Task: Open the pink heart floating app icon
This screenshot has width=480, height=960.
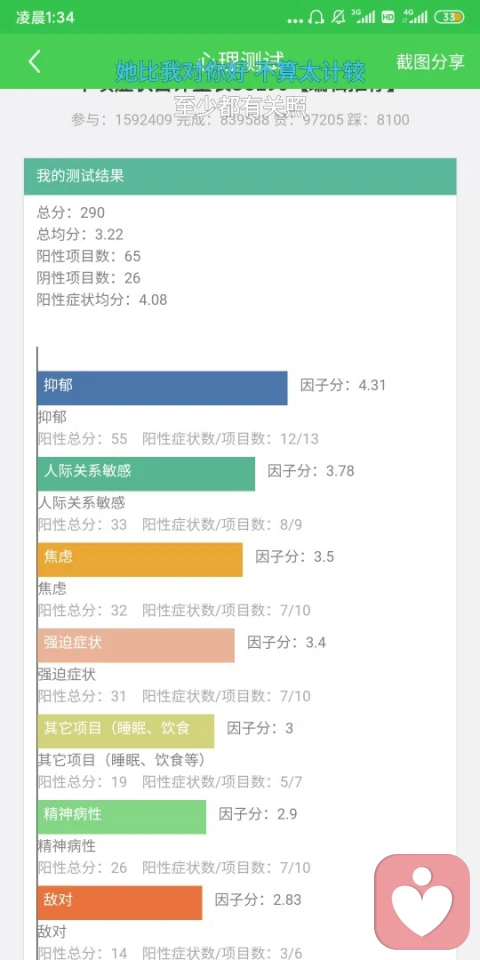Action: click(x=422, y=901)
